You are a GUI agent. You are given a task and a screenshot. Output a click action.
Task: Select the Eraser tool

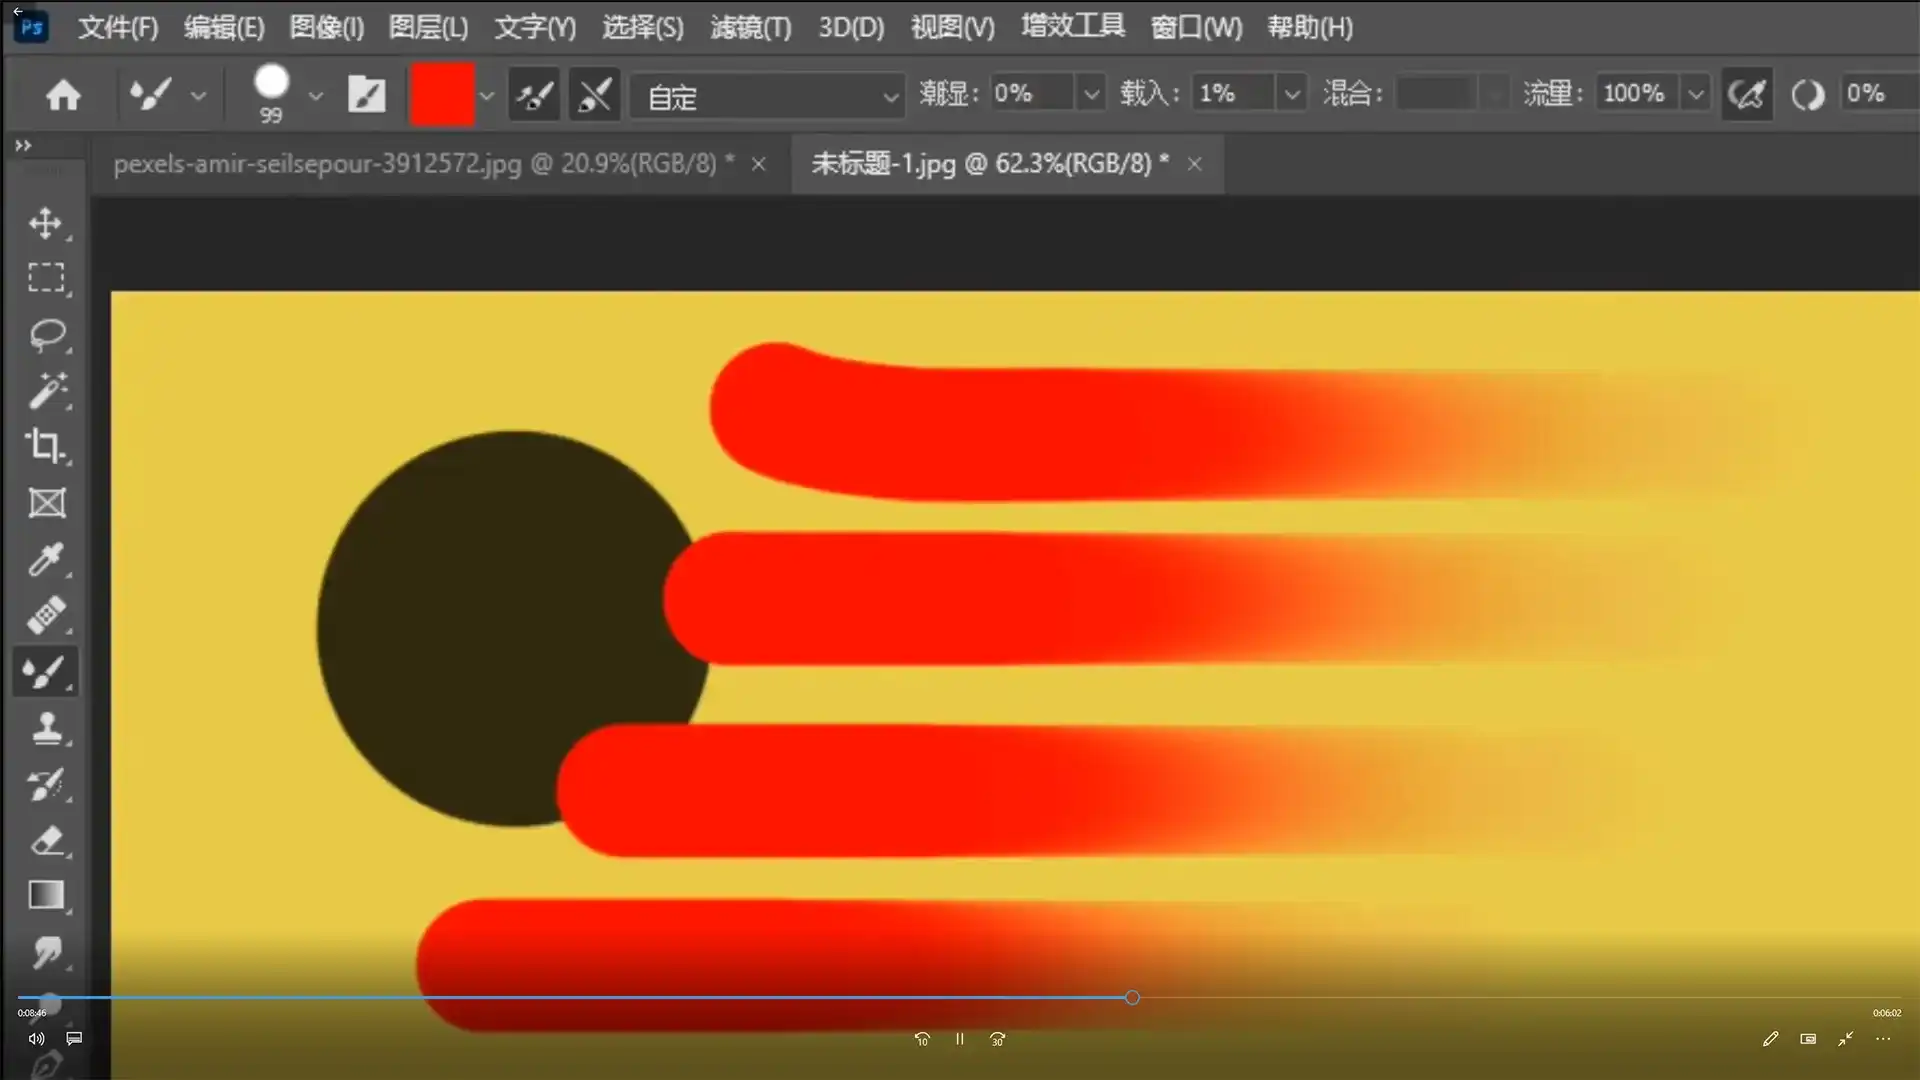coord(48,840)
